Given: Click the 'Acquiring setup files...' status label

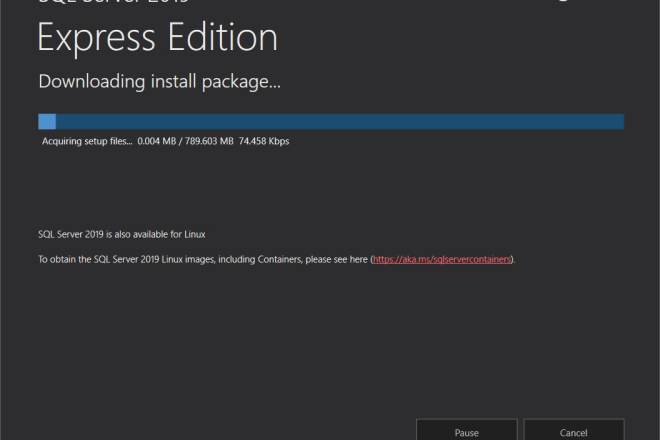Looking at the screenshot, I should [x=86, y=142].
